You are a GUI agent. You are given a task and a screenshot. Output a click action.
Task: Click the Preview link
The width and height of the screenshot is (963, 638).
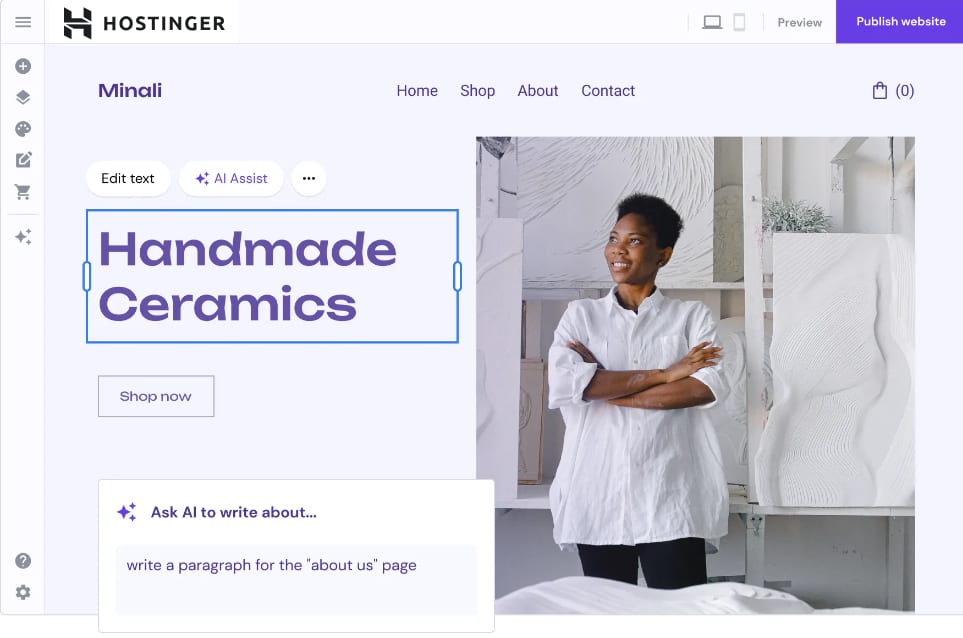(800, 23)
